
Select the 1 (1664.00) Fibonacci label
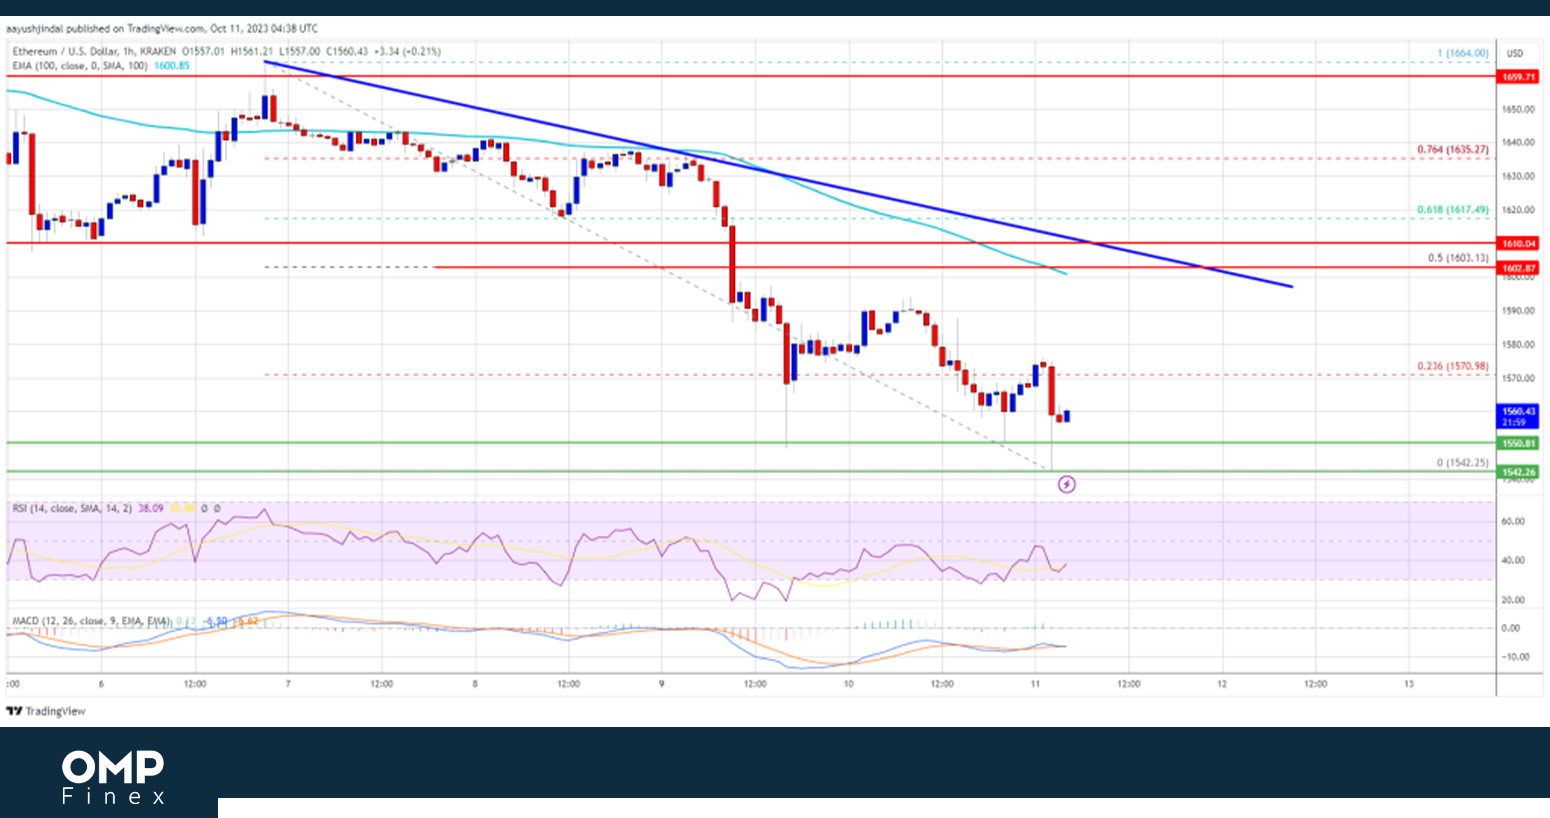1462,53
